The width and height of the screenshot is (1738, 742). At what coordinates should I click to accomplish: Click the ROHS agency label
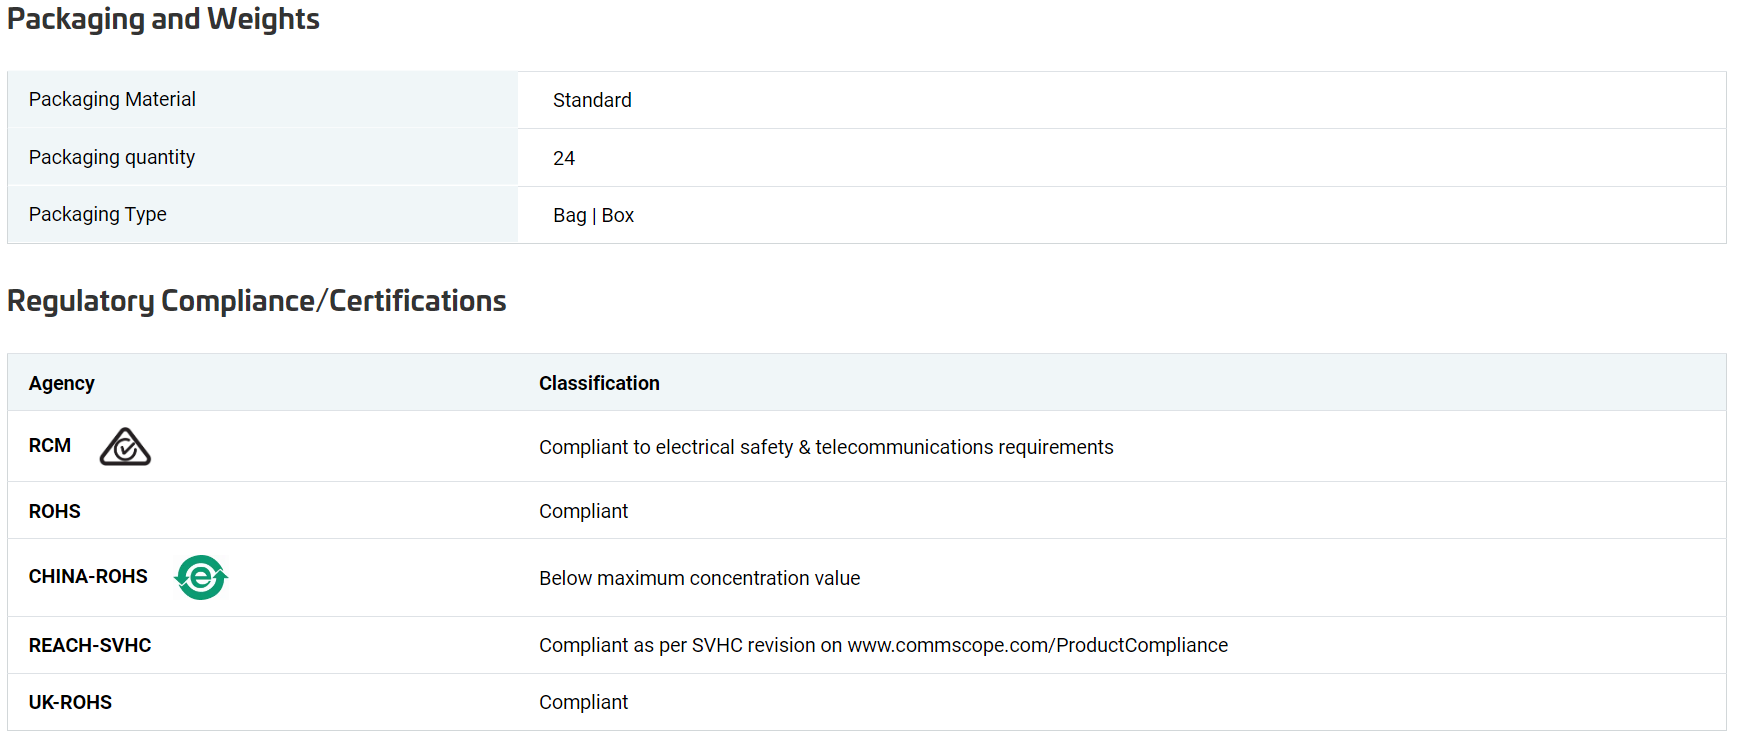55,511
